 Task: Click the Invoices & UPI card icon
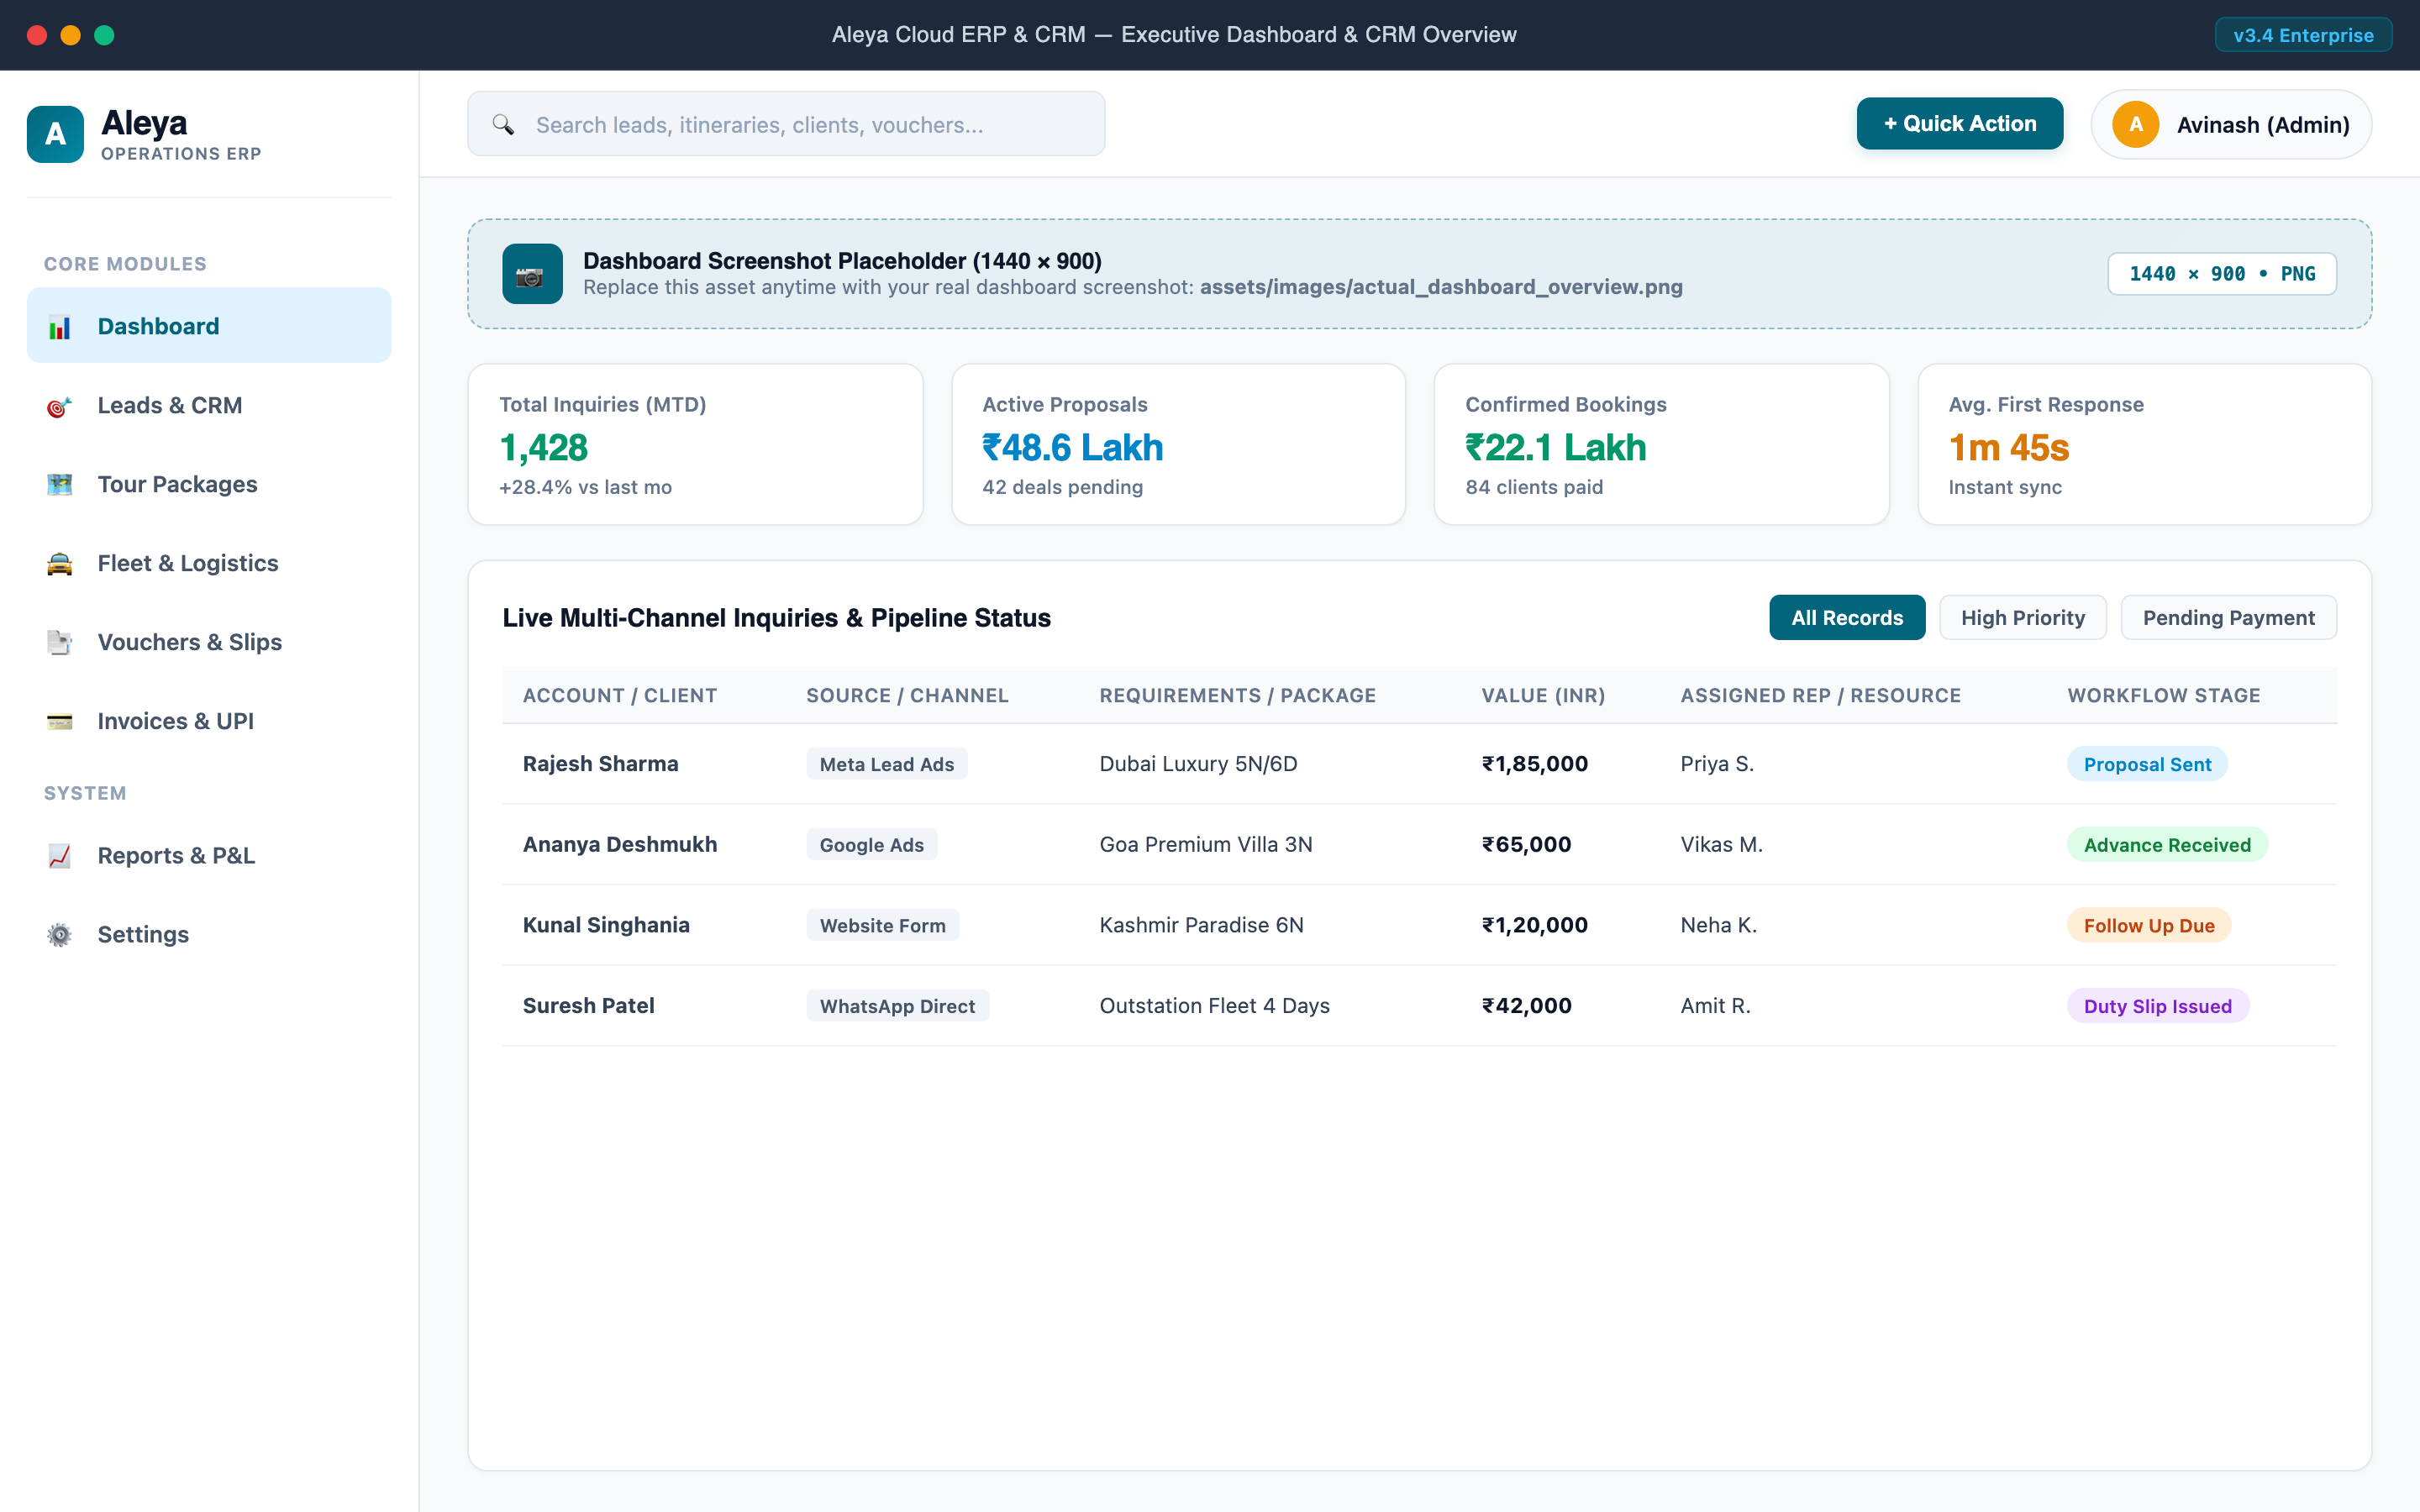[x=59, y=722]
